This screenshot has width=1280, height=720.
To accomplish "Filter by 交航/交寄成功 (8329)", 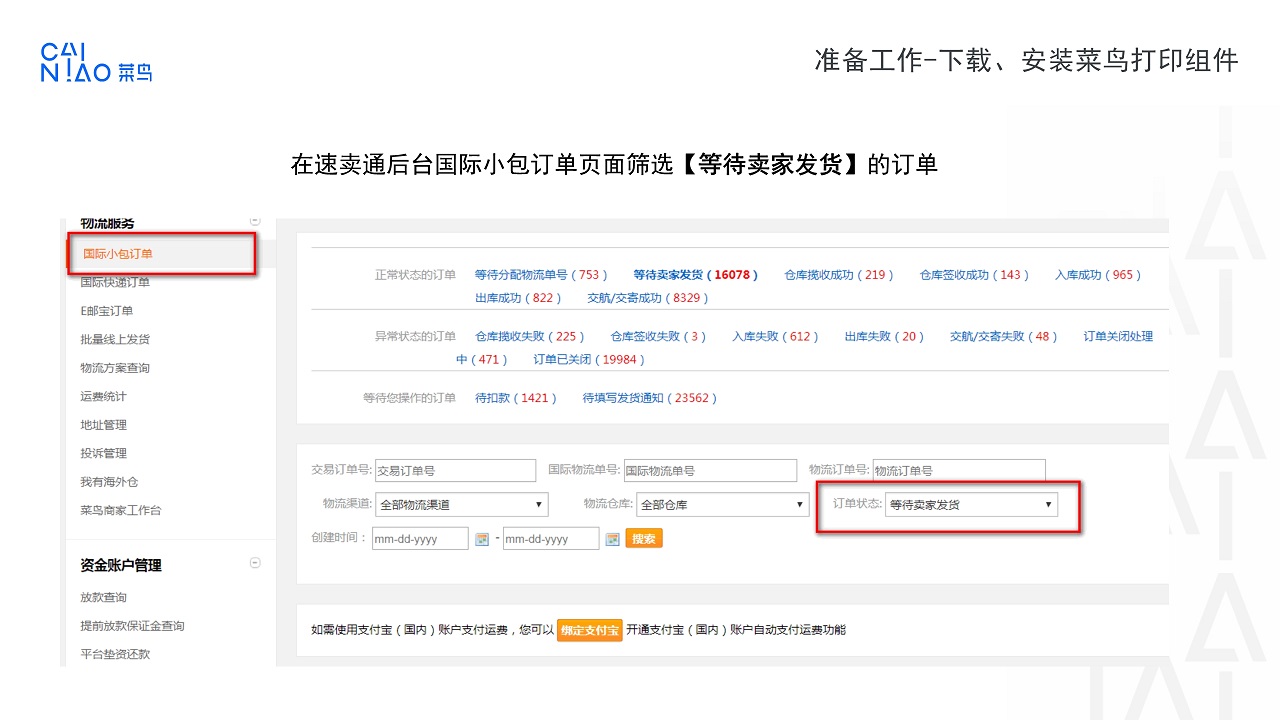I will click(648, 298).
